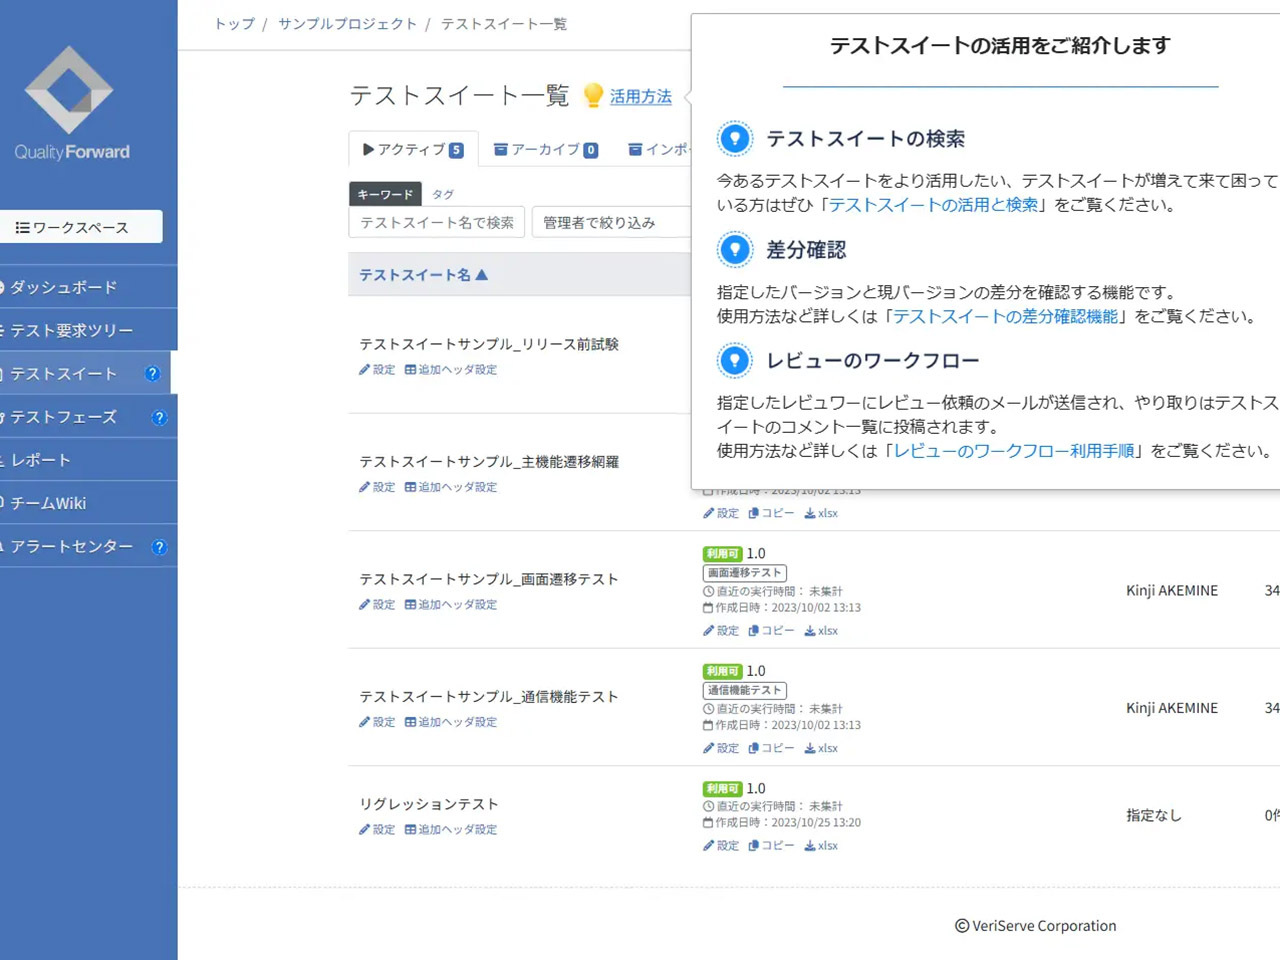Open 設定 under リグレッションテスト suite name
This screenshot has height=960, width=1280.
coord(377,830)
